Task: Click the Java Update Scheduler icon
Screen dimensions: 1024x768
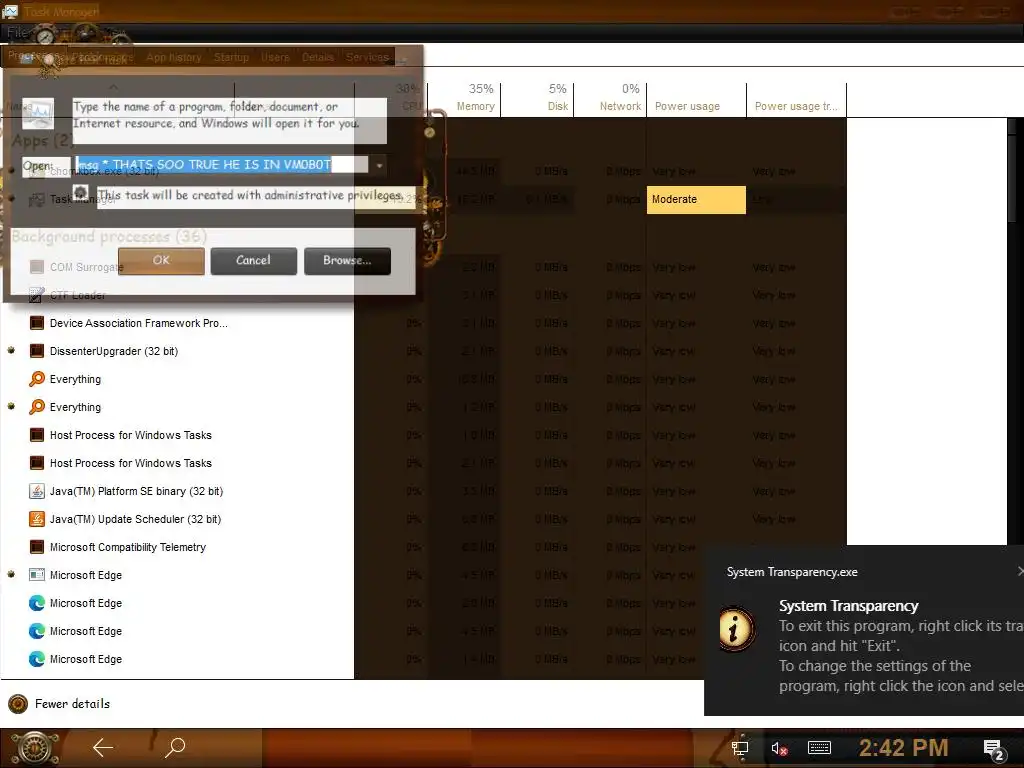Action: (x=37, y=519)
